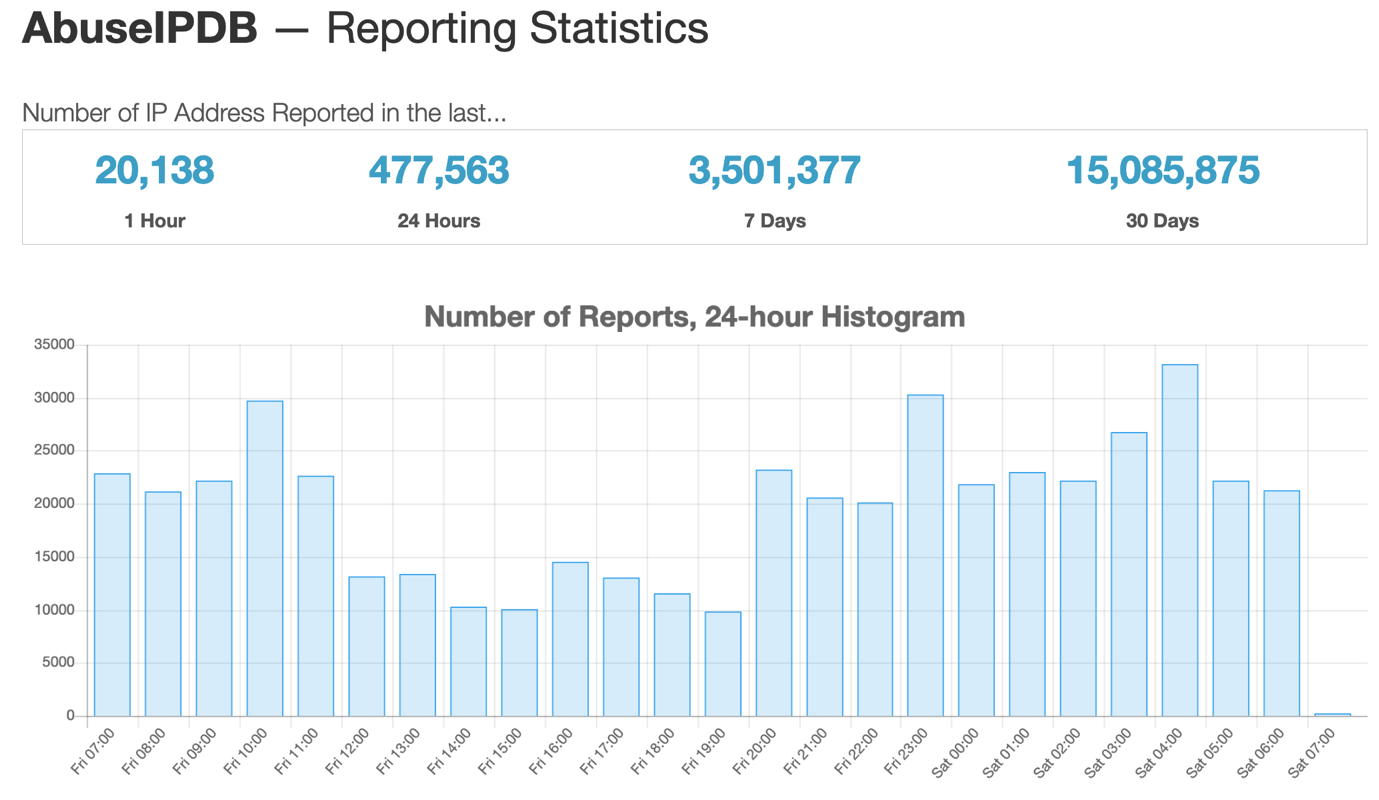This screenshot has width=1379, height=800.
Task: Click the 'Sat 00:00' x-axis label
Action: click(x=956, y=752)
